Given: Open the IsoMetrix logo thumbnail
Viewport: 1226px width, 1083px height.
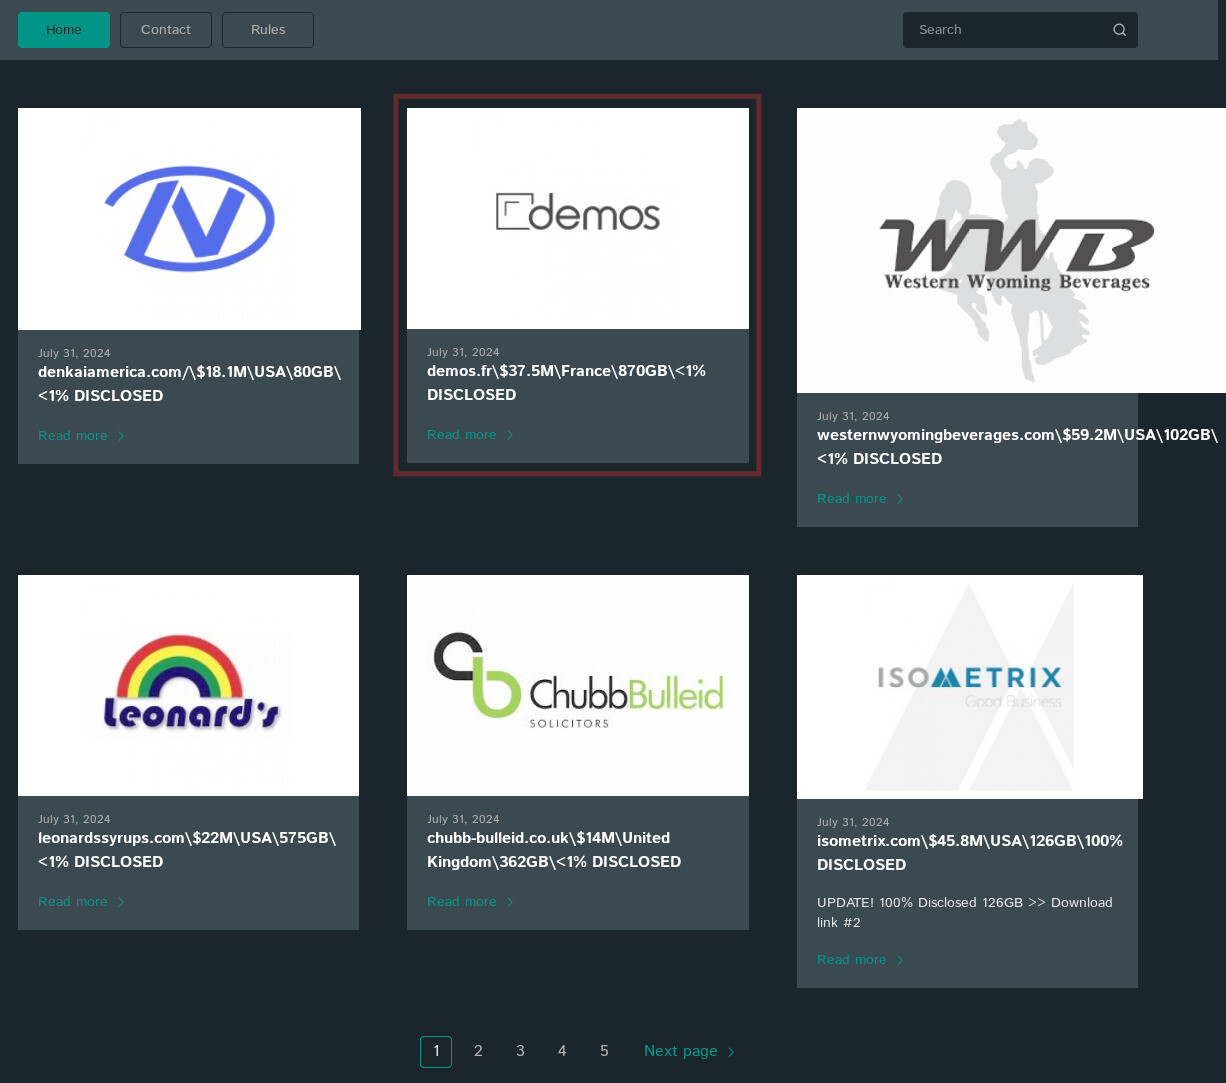Looking at the screenshot, I should click(970, 687).
